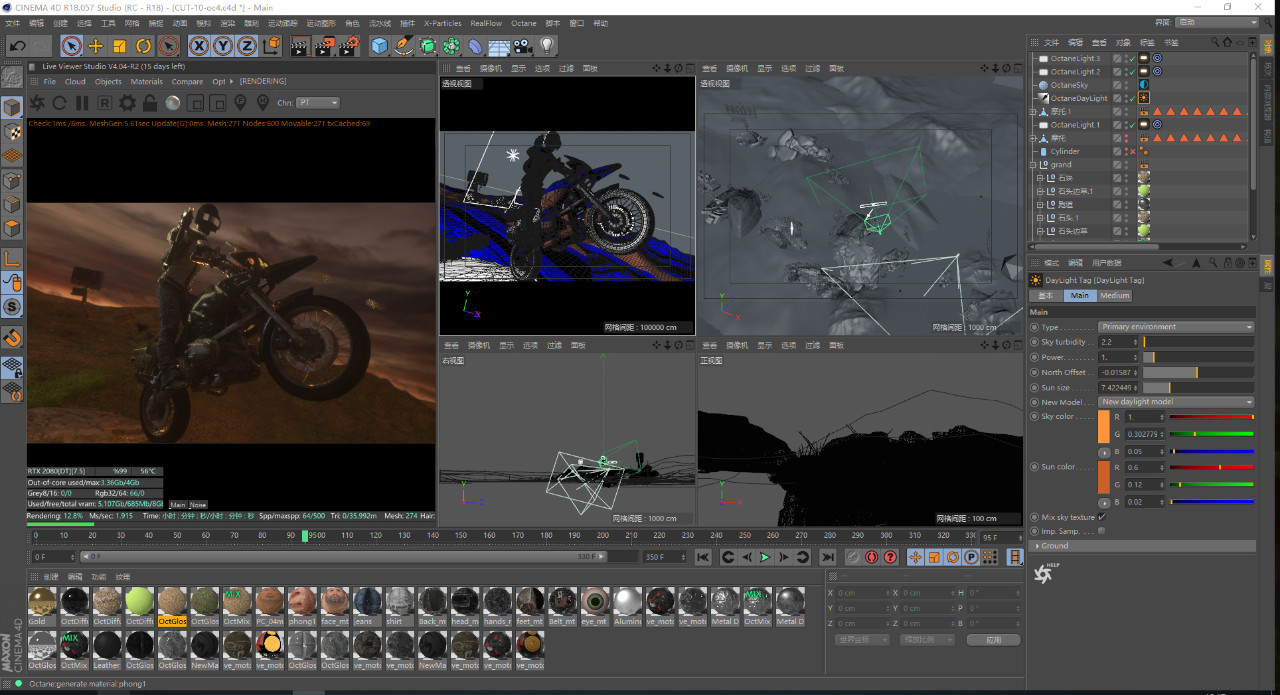Select the Move tool in the top toolbar

(96, 45)
